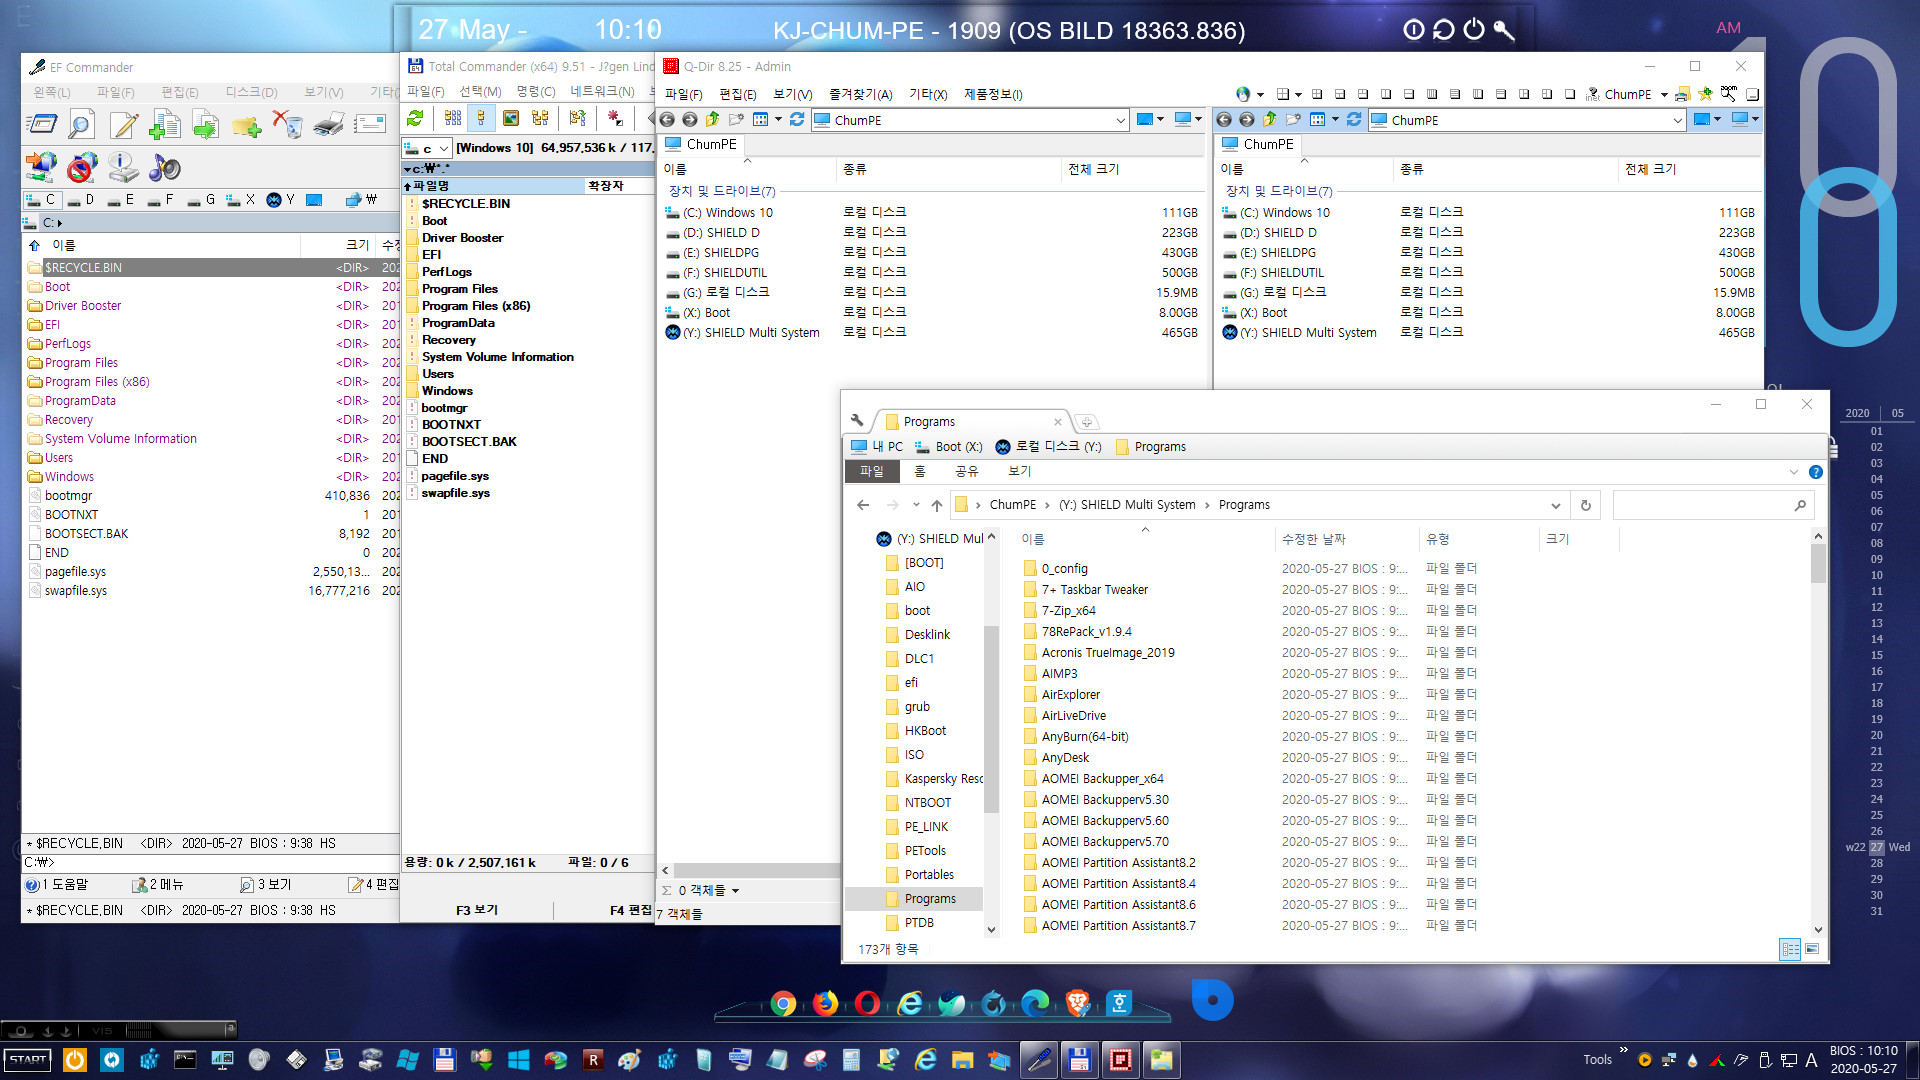Click the Explorer search input field
Screen dimensions: 1920x1080
click(1713, 505)
